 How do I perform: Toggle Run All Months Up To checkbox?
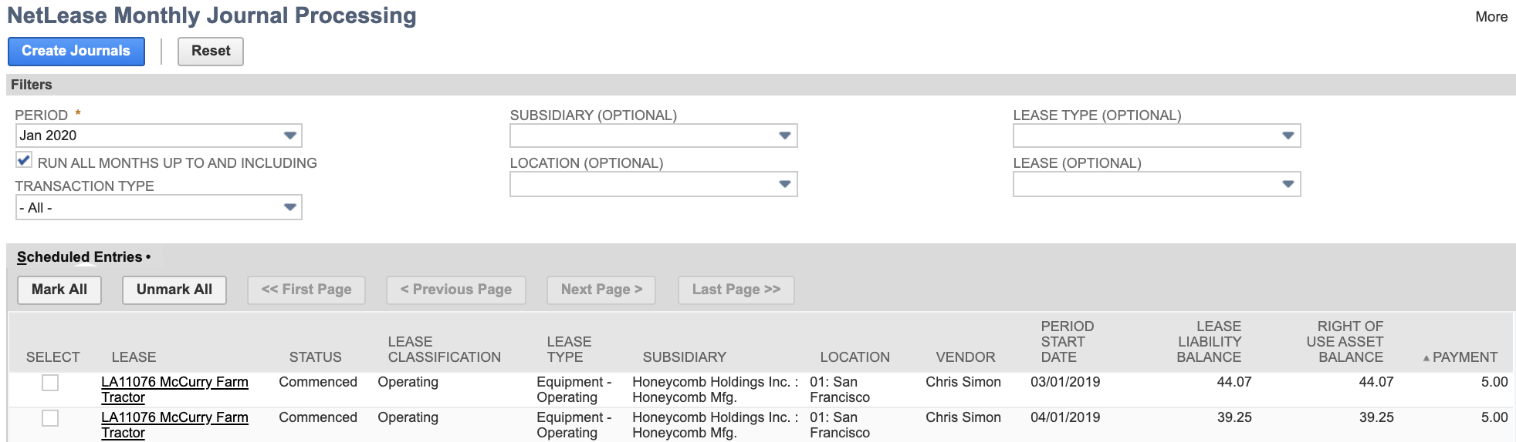[x=24, y=161]
